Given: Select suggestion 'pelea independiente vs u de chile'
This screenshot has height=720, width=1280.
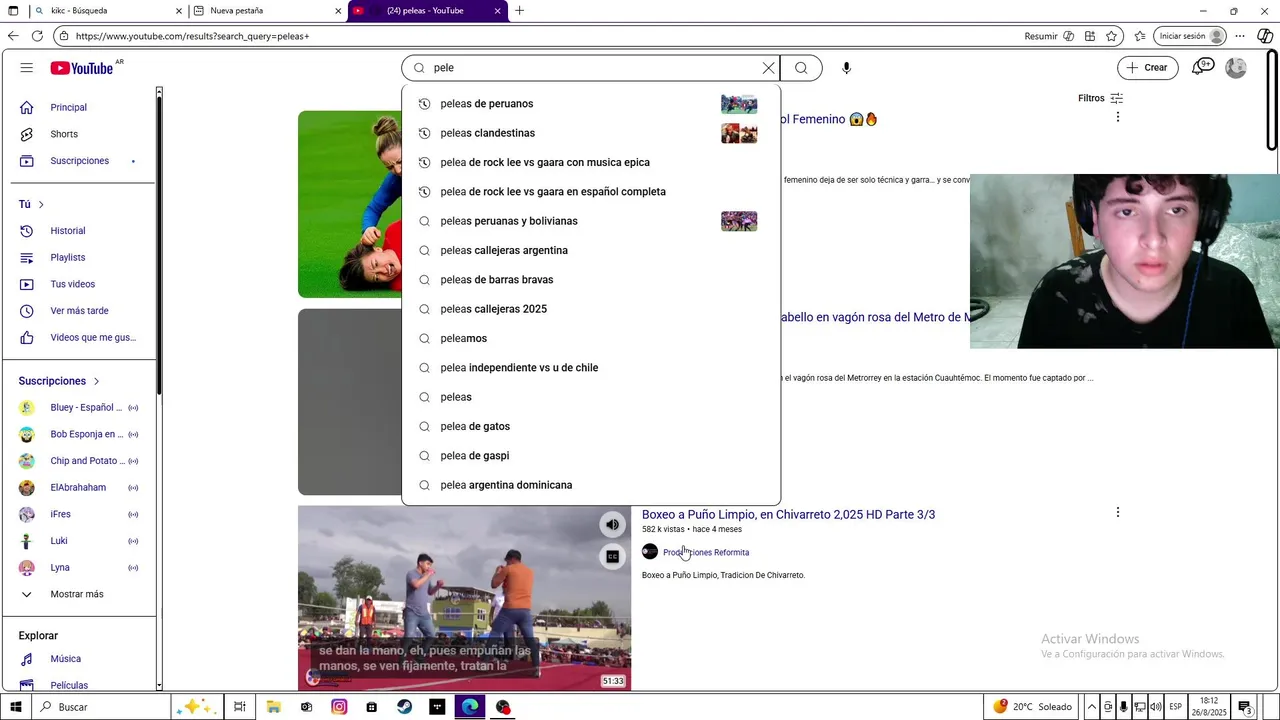Looking at the screenshot, I should (591, 368).
